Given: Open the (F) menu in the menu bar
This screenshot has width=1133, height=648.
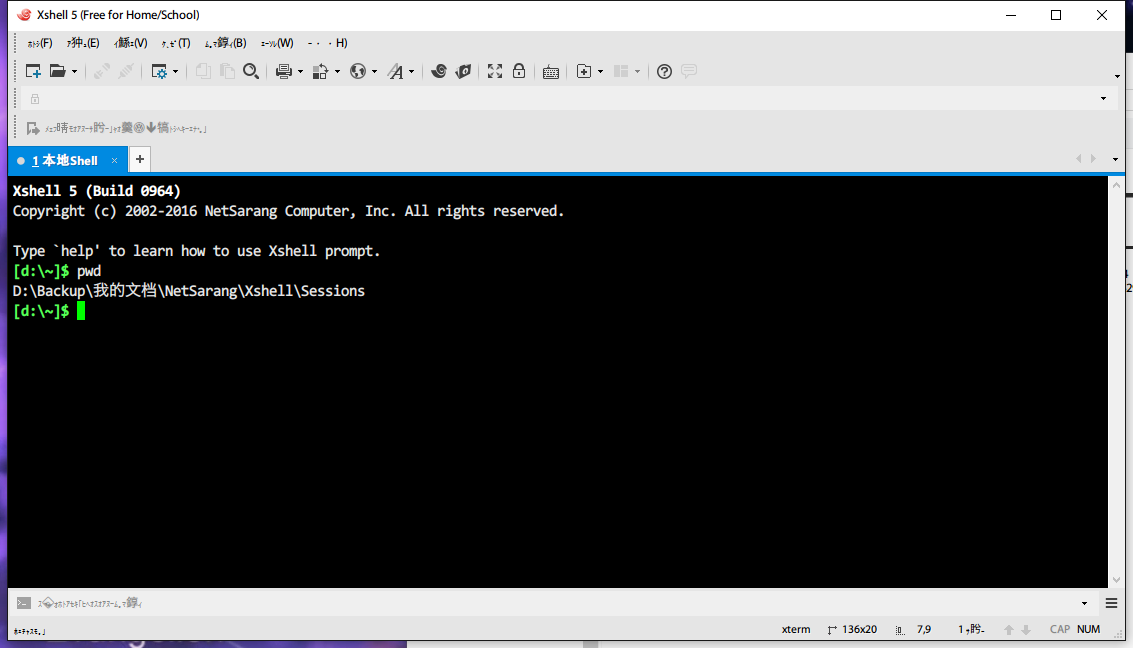Looking at the screenshot, I should 40,43.
